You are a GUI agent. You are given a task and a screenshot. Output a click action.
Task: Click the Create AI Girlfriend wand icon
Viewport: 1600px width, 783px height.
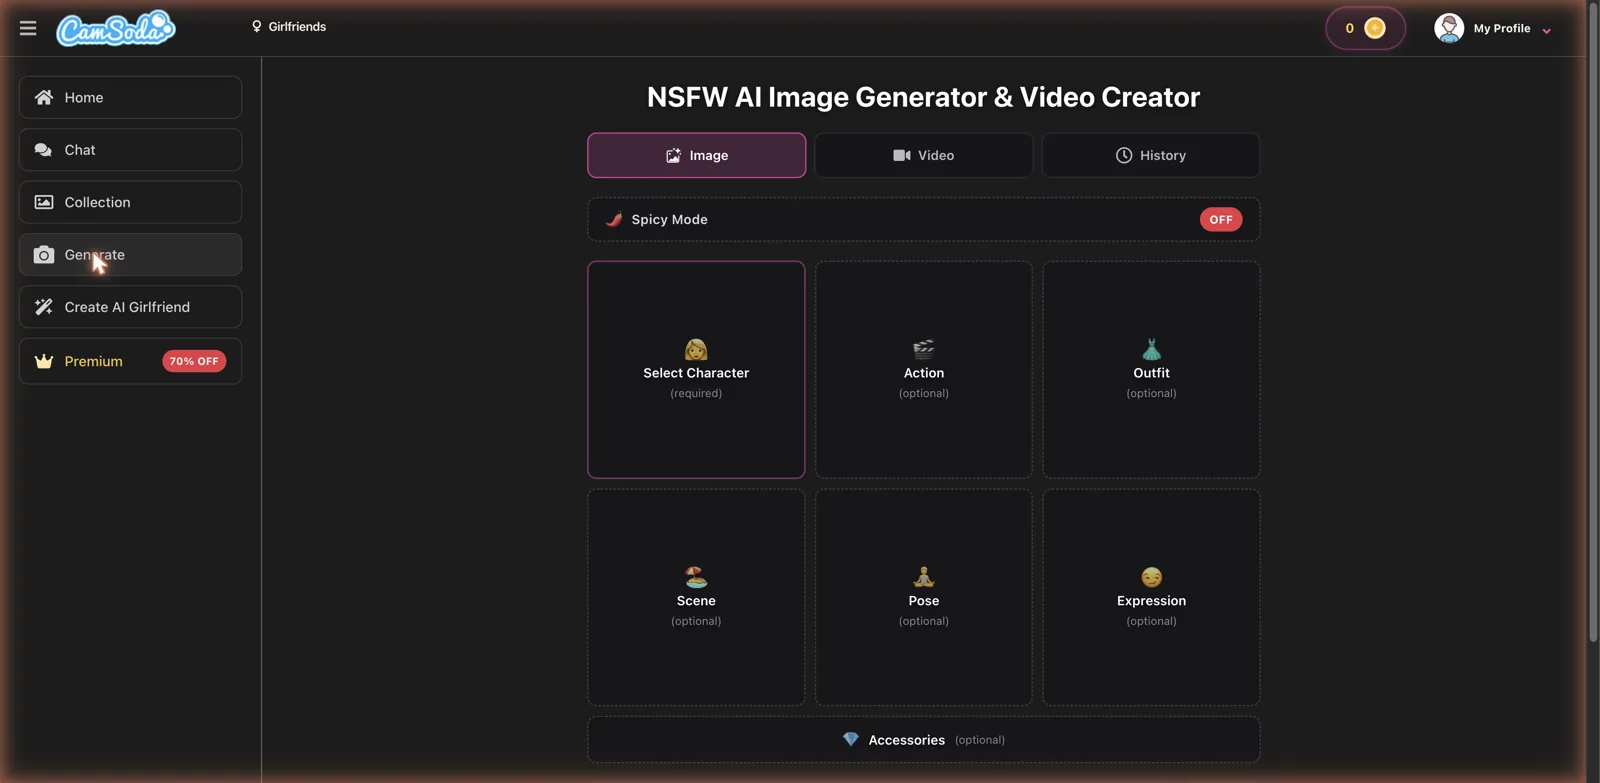pos(44,307)
